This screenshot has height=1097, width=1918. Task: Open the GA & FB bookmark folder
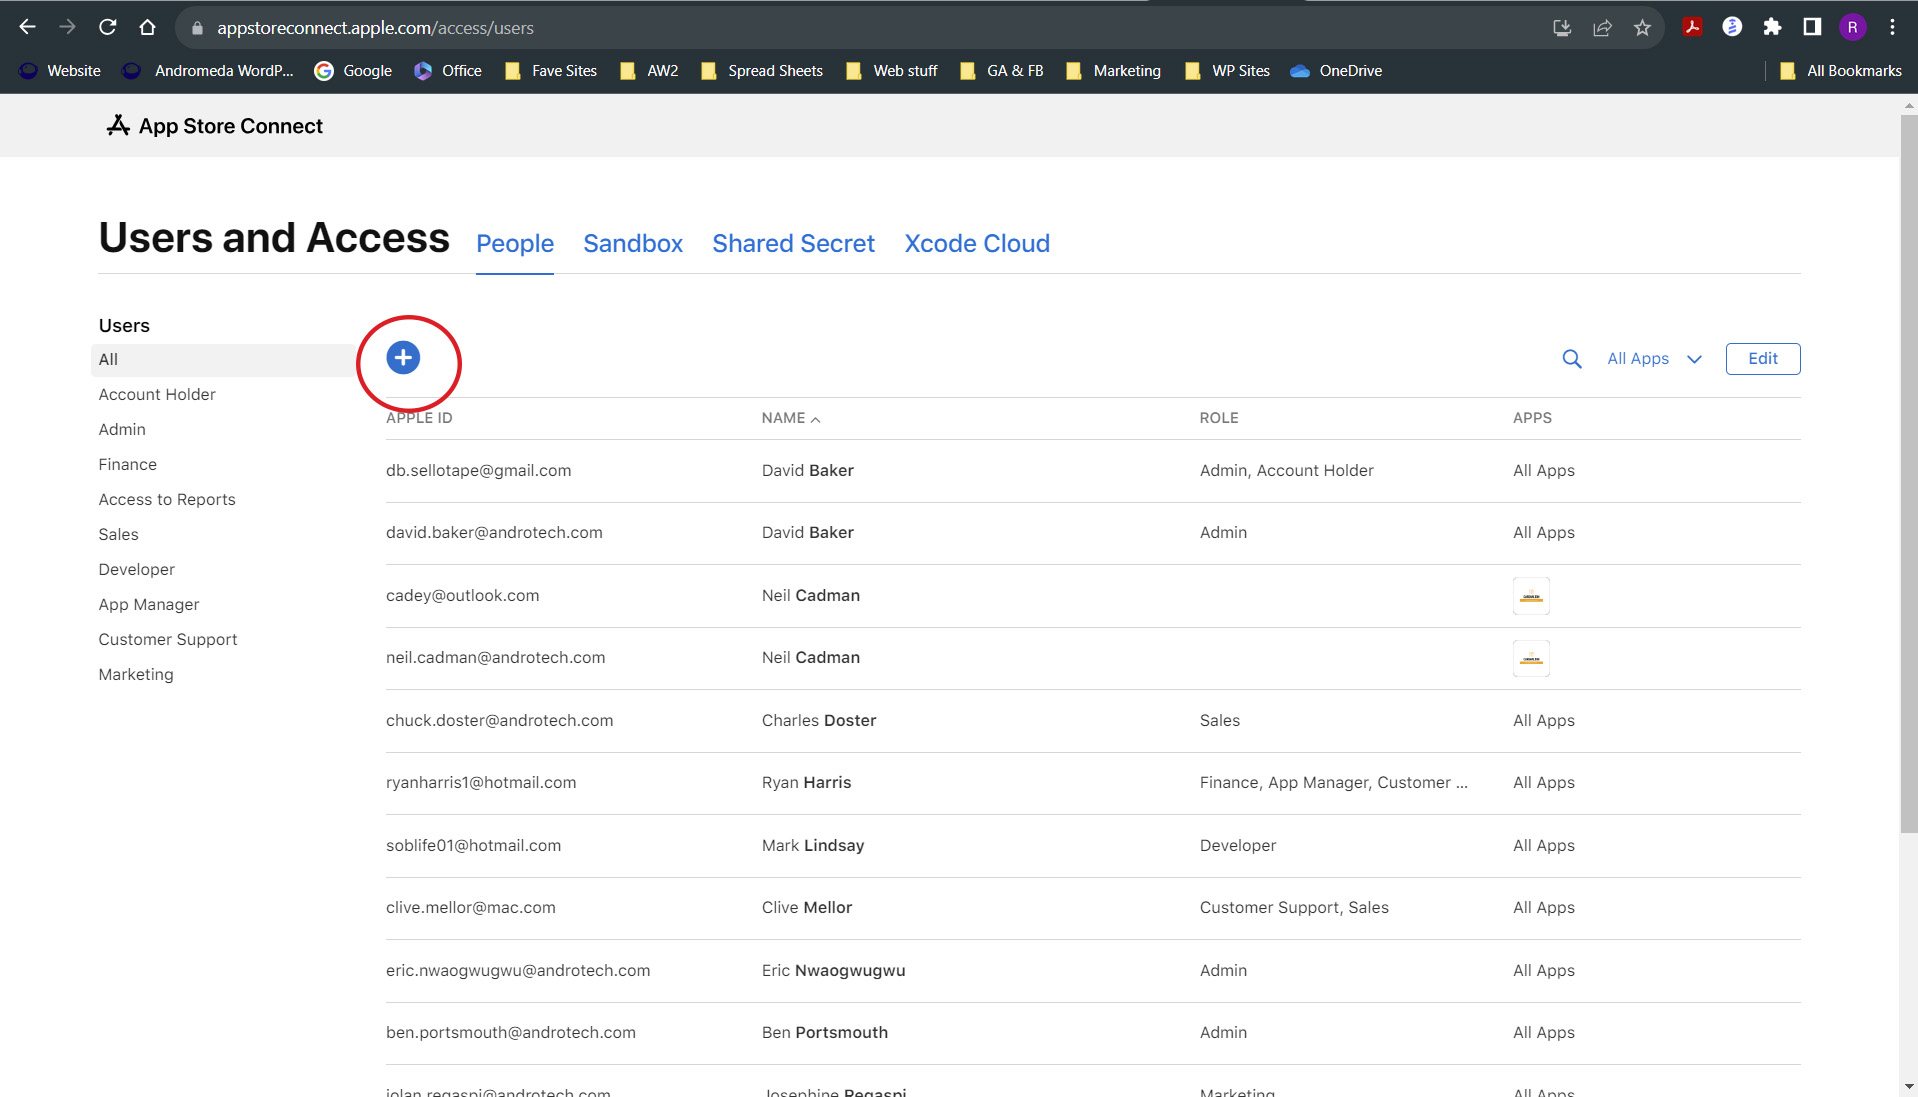(1002, 71)
